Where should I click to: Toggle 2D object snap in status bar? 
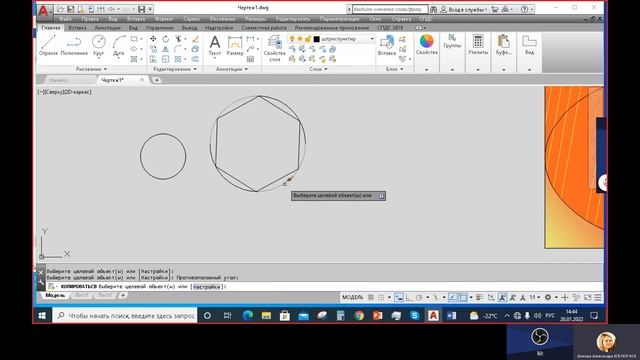click(463, 298)
